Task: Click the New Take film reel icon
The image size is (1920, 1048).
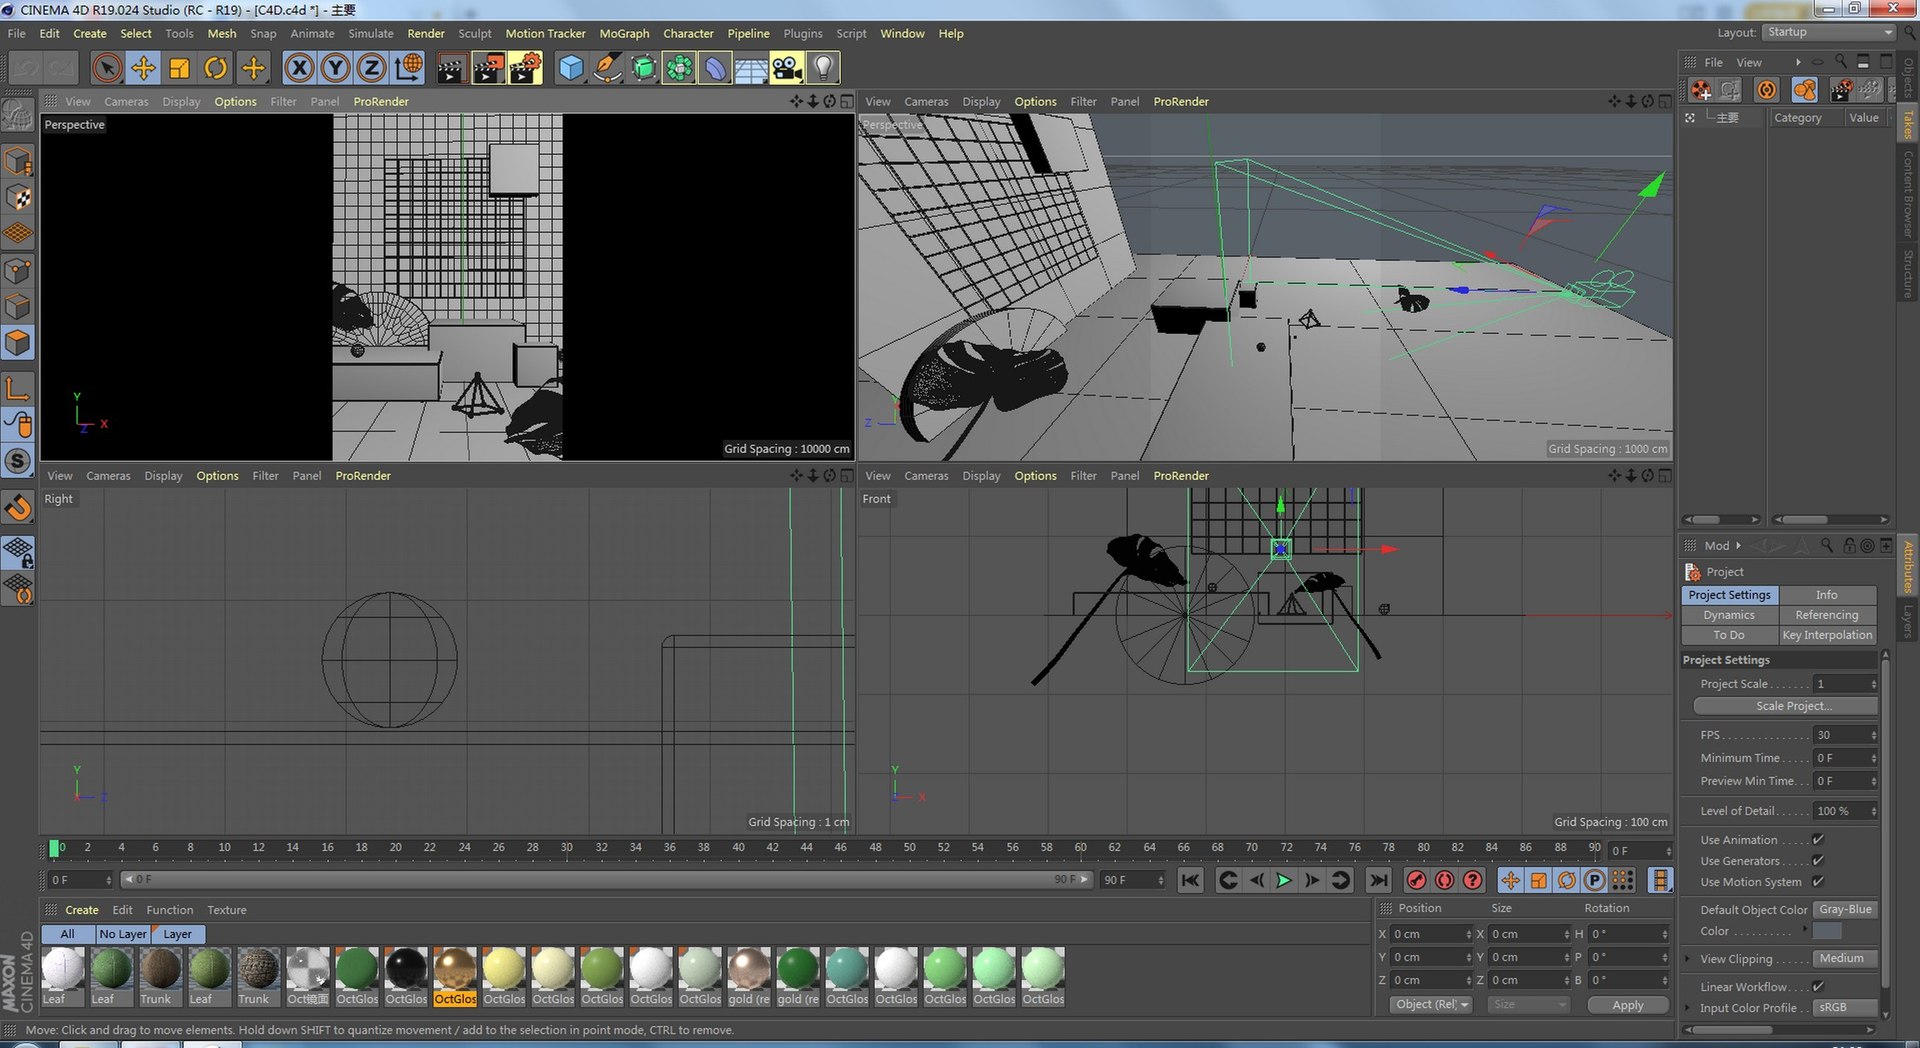Action: (1701, 90)
